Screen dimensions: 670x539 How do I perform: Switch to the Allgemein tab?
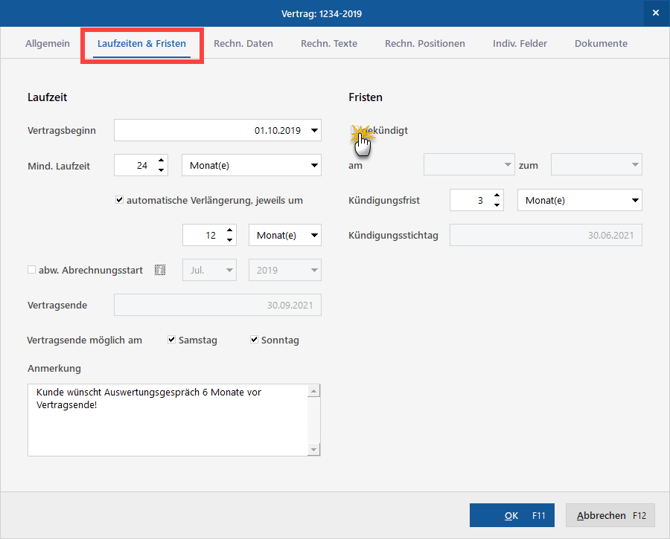pyautogui.click(x=47, y=44)
